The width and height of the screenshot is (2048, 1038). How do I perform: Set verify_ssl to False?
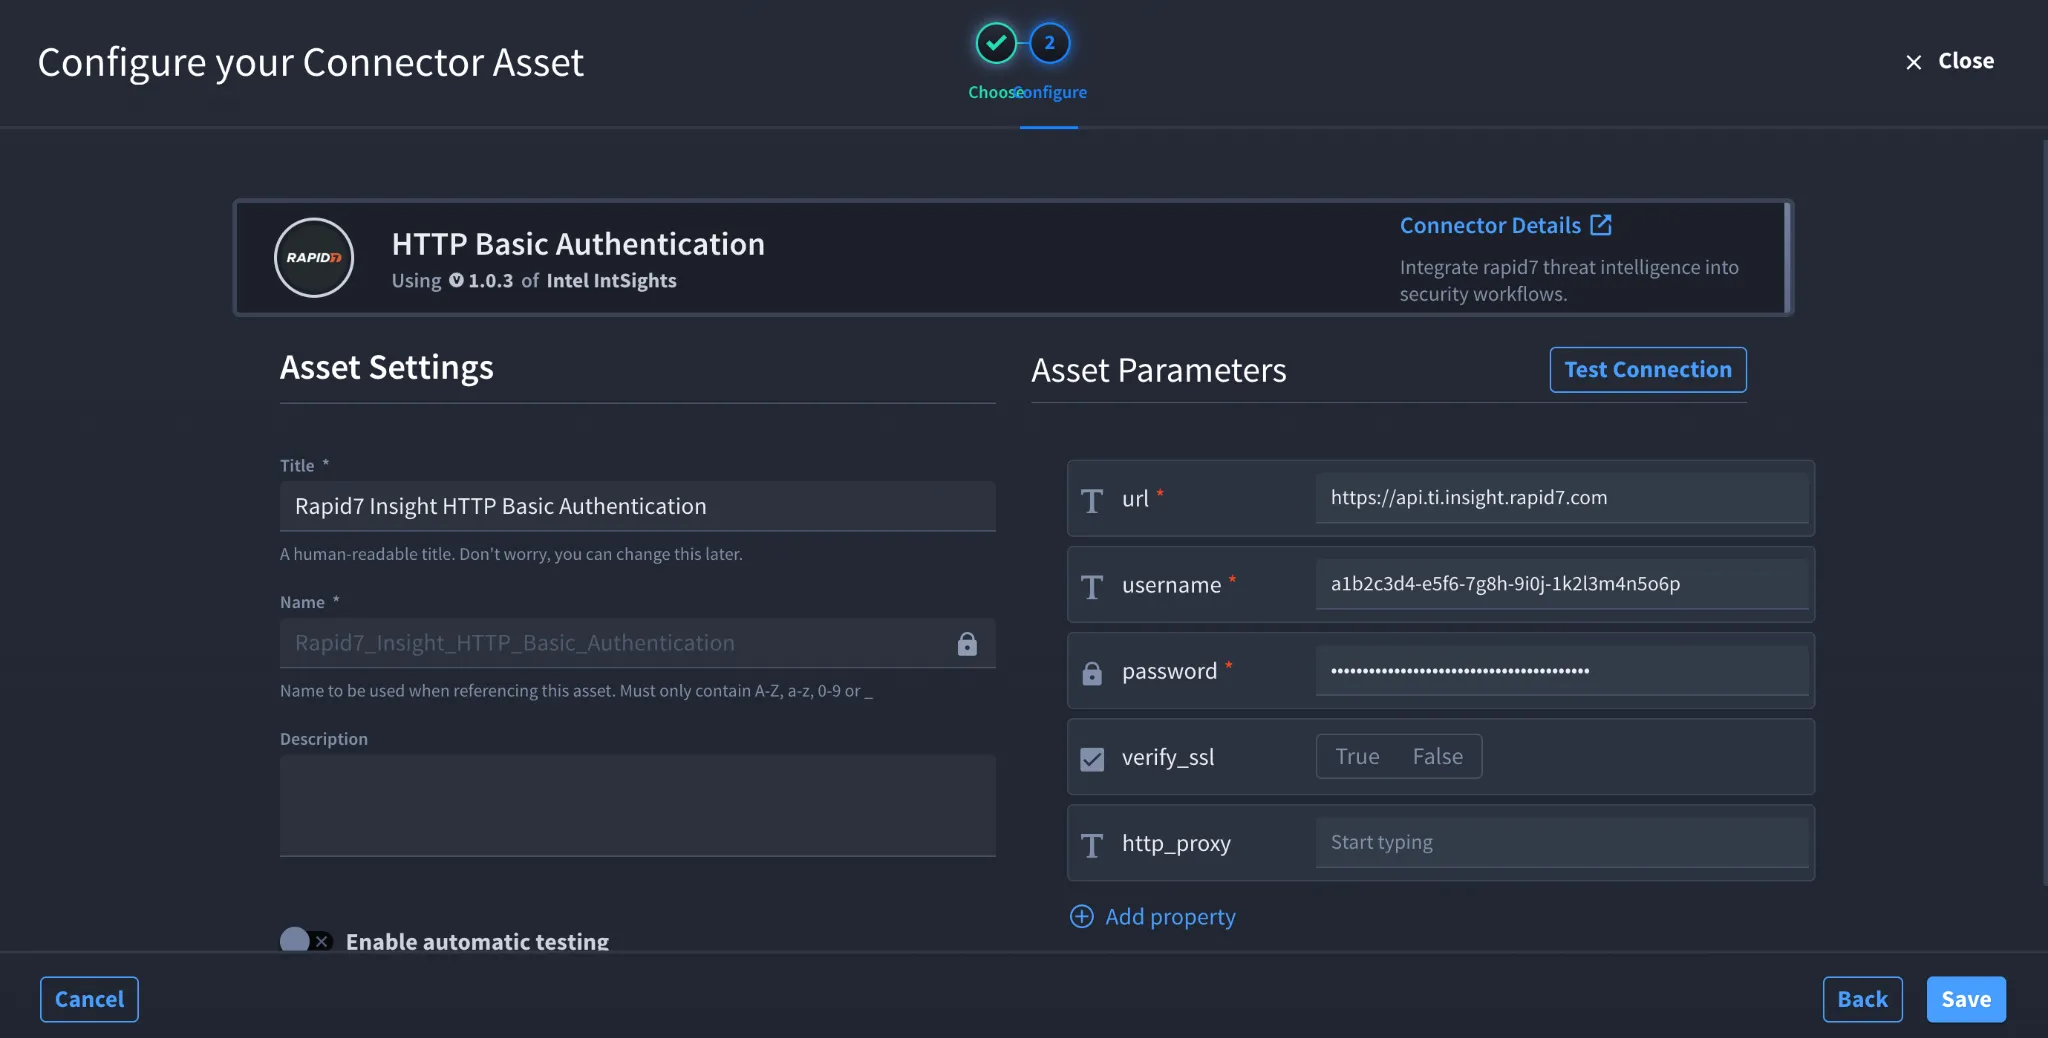point(1437,756)
